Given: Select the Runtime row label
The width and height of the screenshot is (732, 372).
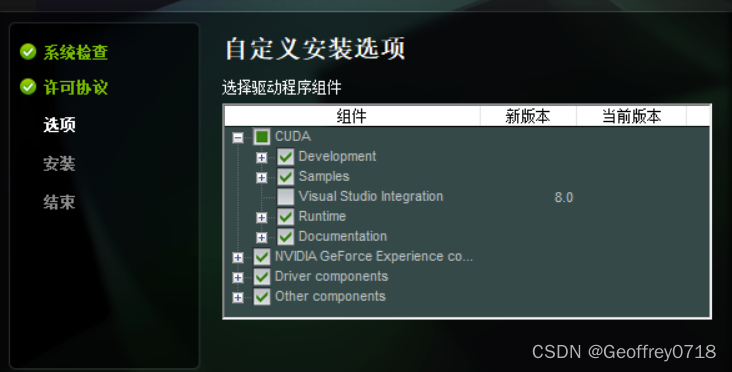Looking at the screenshot, I should coord(322,216).
